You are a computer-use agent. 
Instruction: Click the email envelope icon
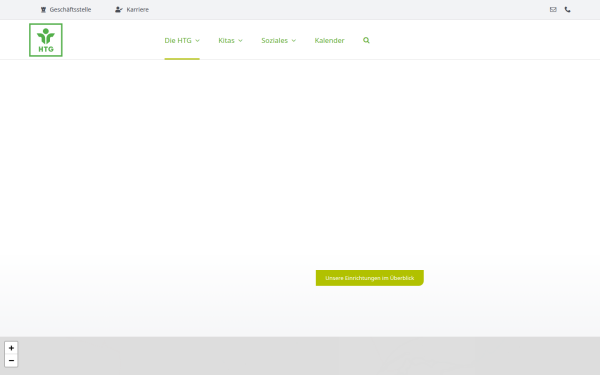(553, 10)
